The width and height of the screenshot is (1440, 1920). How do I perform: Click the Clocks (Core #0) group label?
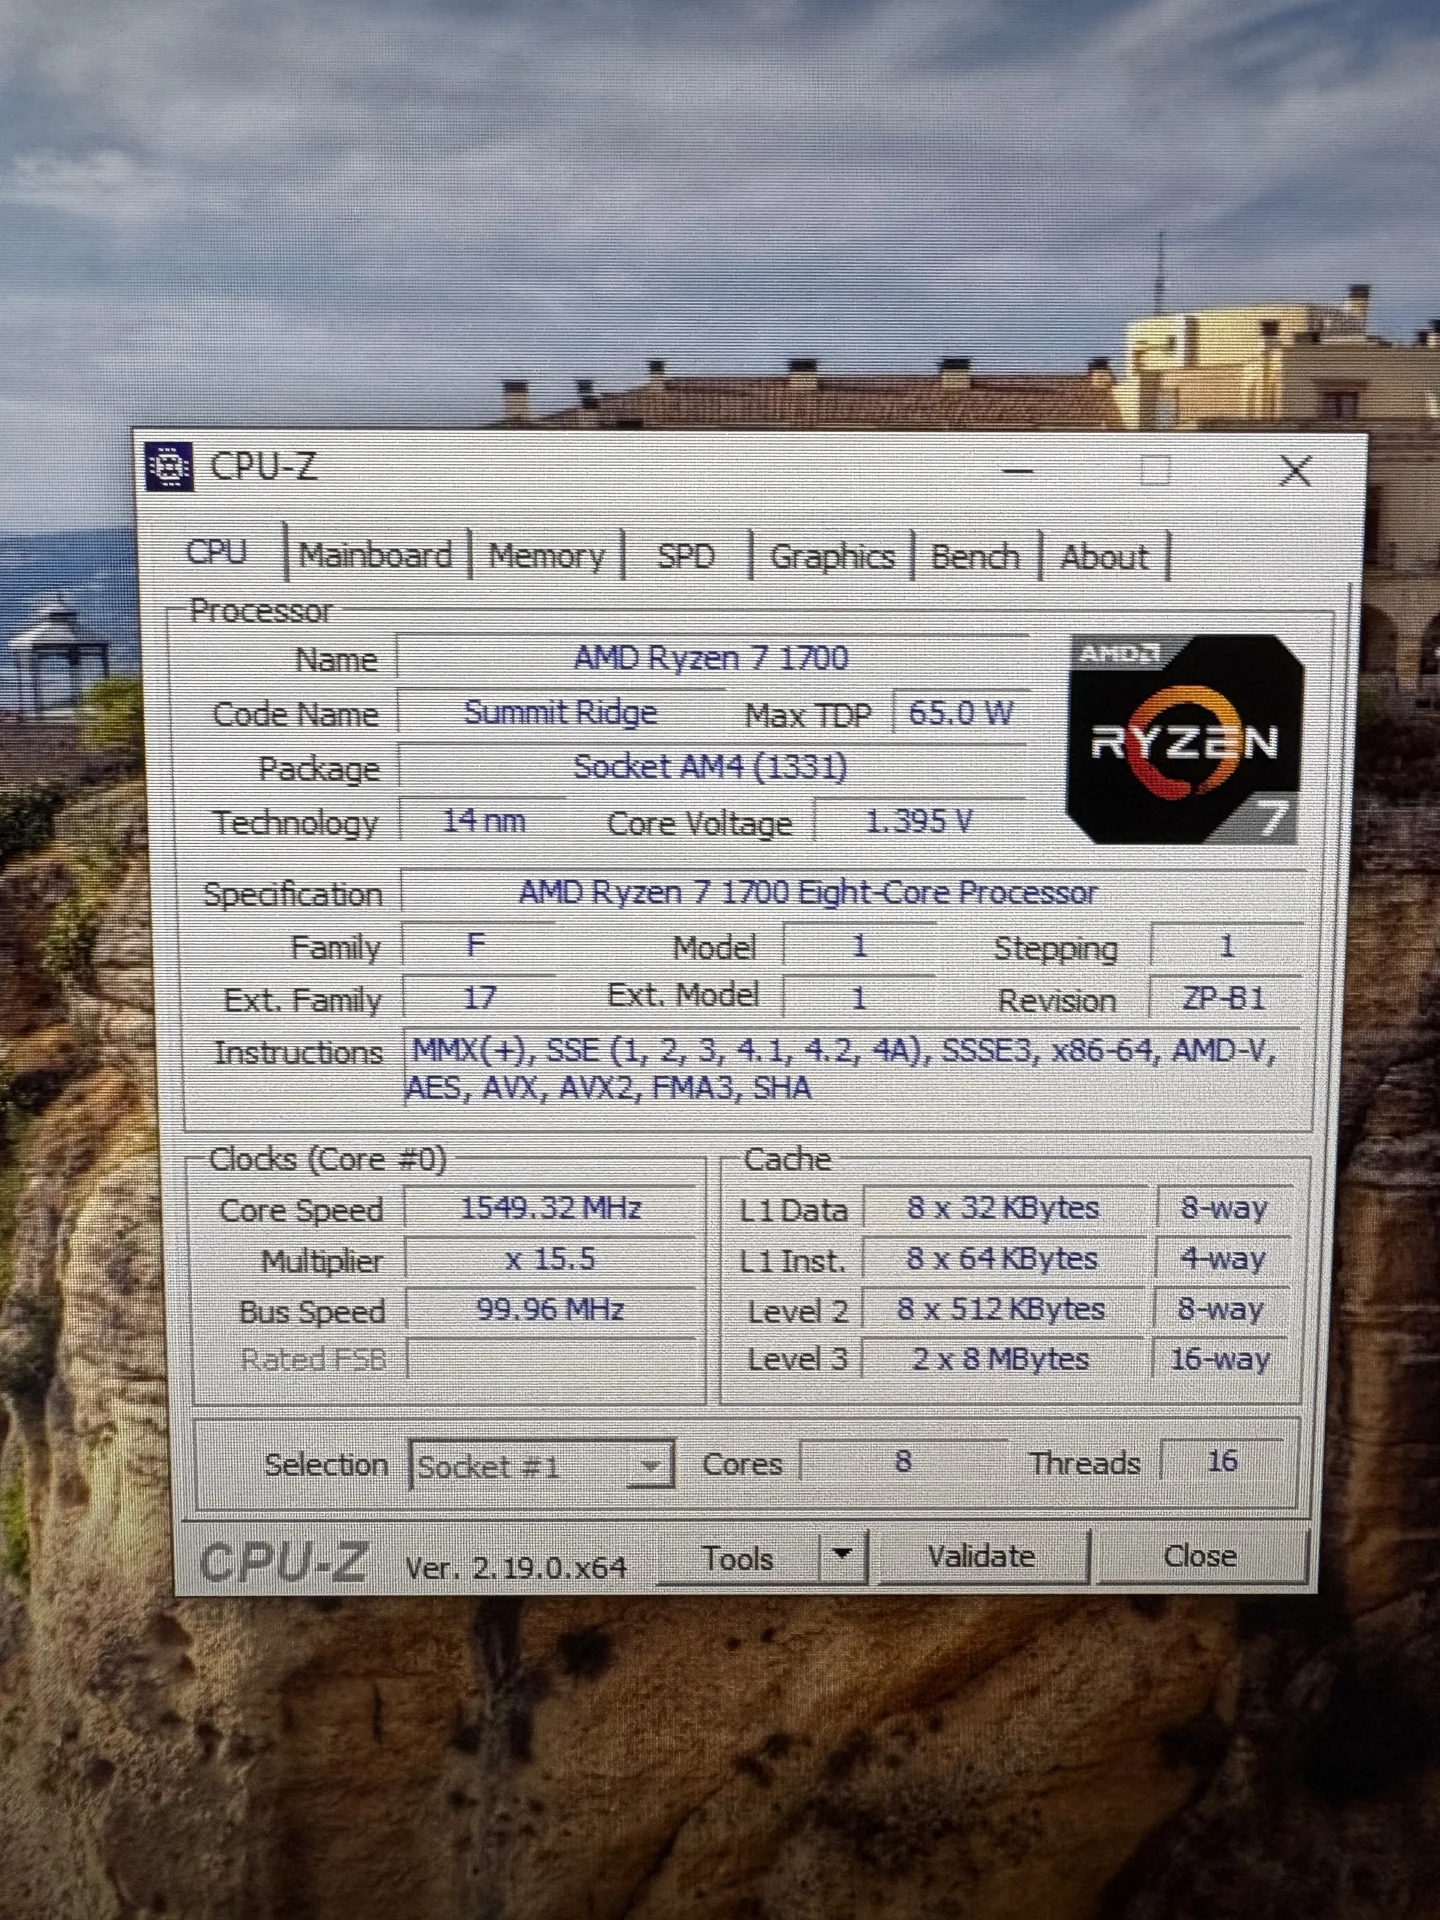pos(327,1159)
